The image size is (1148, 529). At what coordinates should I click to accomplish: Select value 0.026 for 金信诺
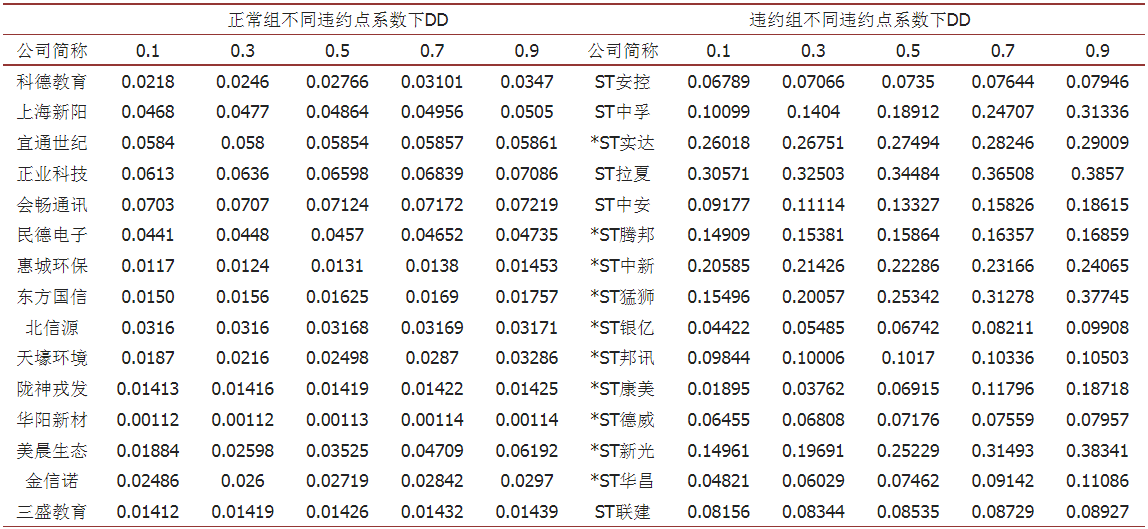[242, 481]
